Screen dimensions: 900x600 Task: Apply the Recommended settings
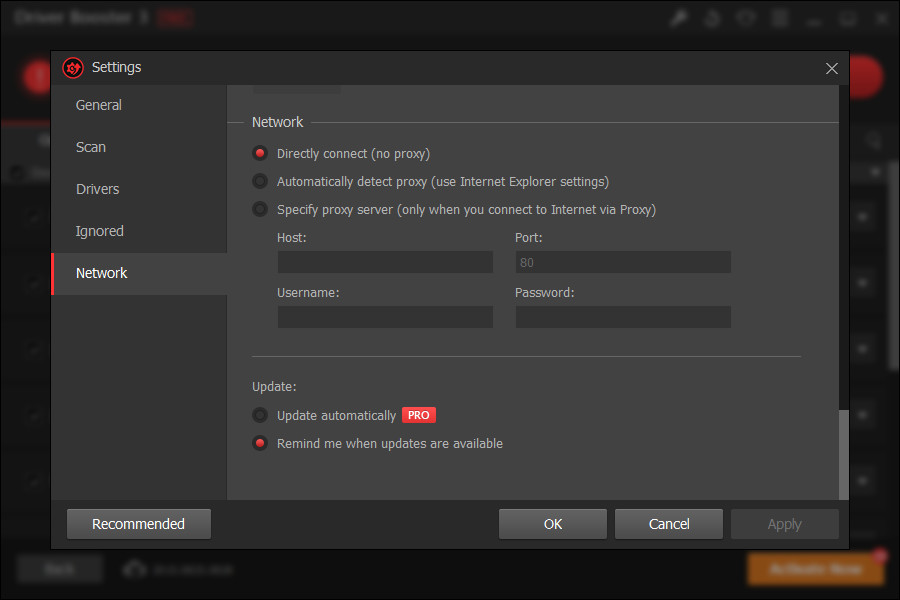(x=138, y=523)
